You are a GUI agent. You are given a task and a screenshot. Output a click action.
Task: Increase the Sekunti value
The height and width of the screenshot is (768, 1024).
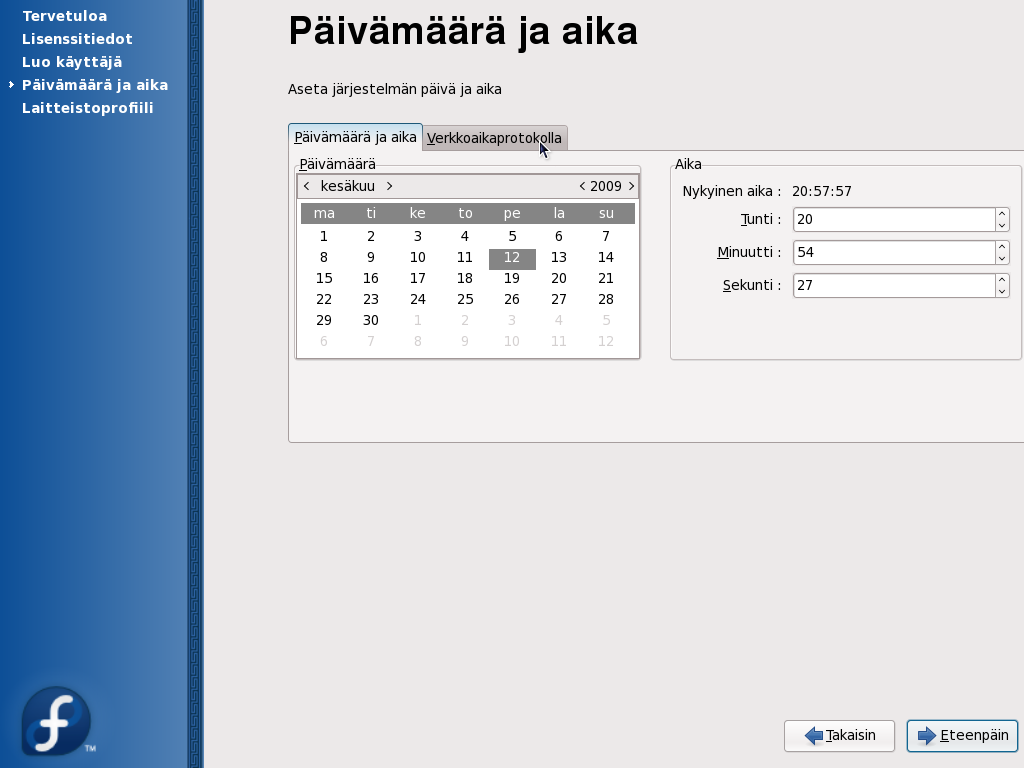tap(1002, 280)
